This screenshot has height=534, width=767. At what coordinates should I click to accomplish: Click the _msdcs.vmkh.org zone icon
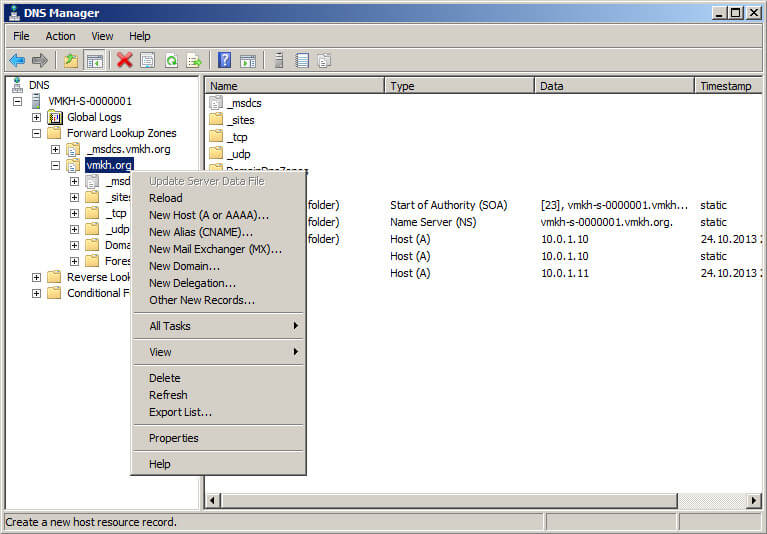click(x=73, y=149)
